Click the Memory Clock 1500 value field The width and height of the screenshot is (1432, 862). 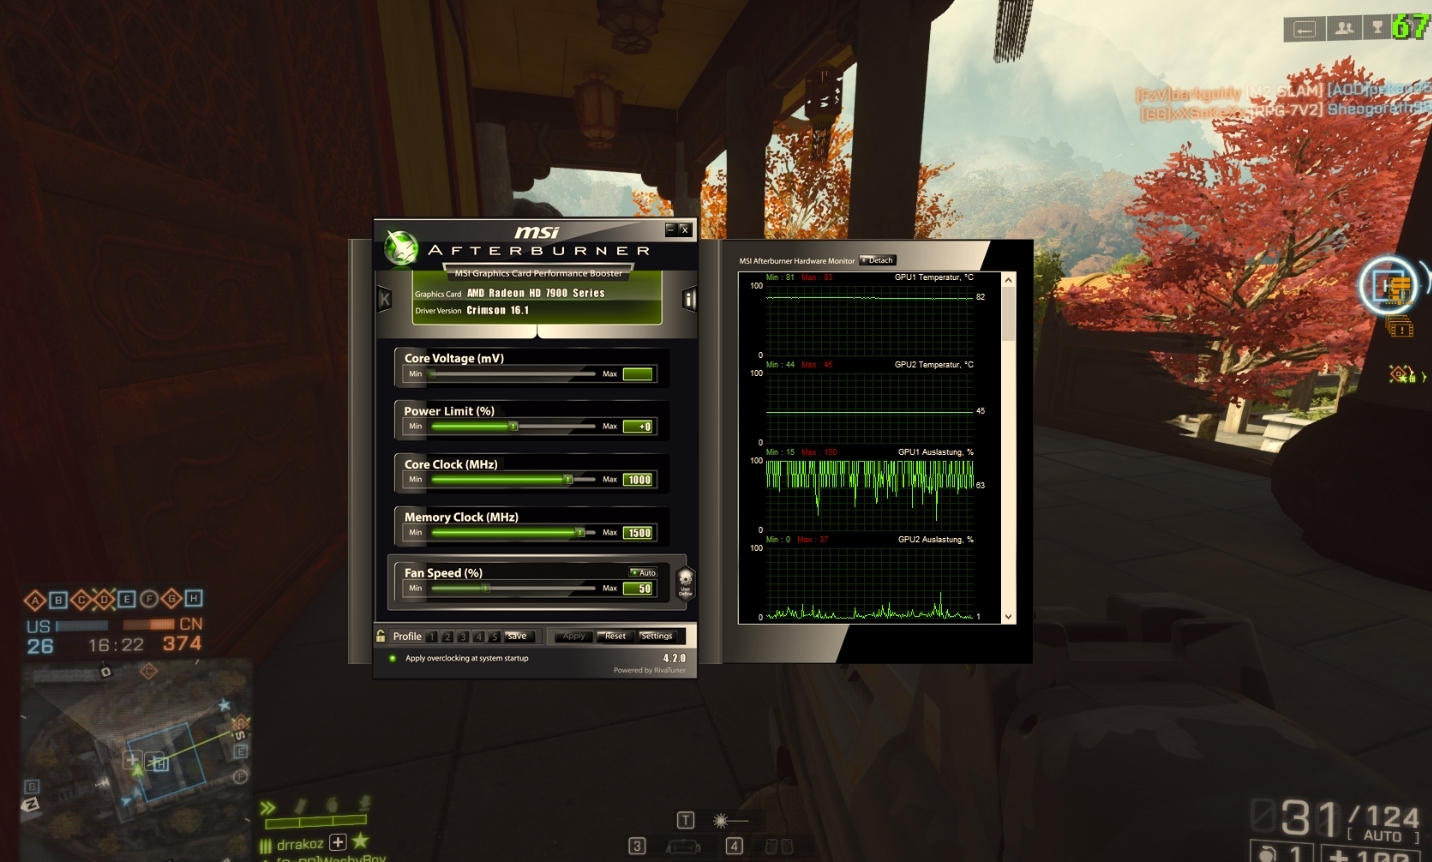click(x=638, y=532)
